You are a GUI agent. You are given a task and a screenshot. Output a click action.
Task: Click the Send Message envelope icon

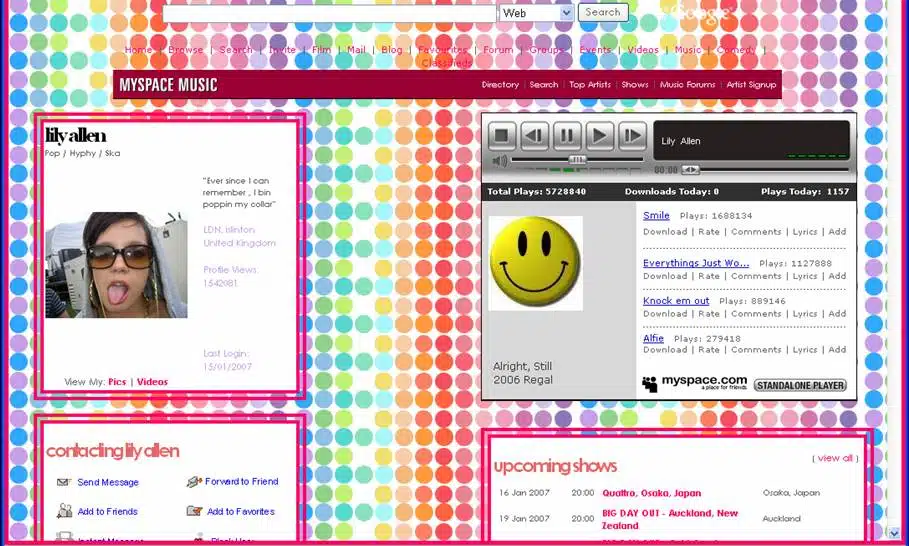64,482
